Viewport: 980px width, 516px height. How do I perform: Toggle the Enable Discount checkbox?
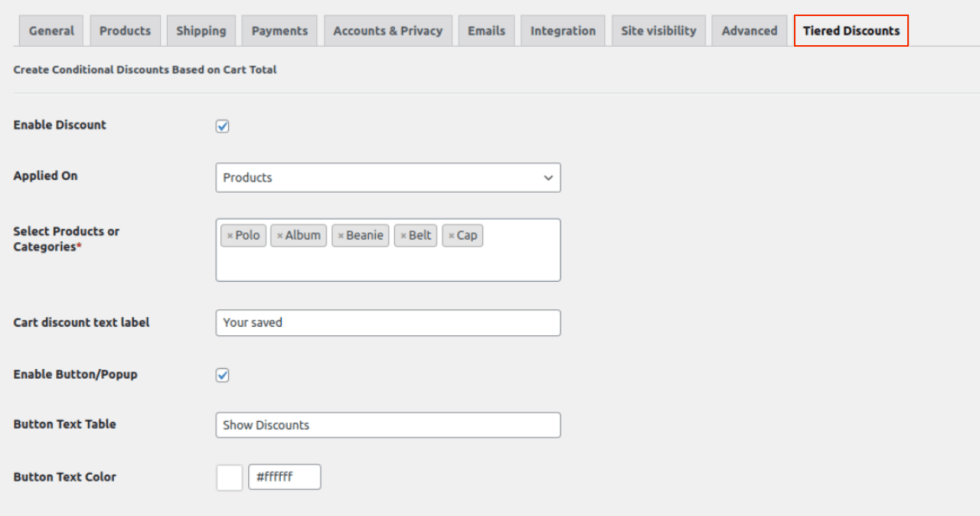223,126
